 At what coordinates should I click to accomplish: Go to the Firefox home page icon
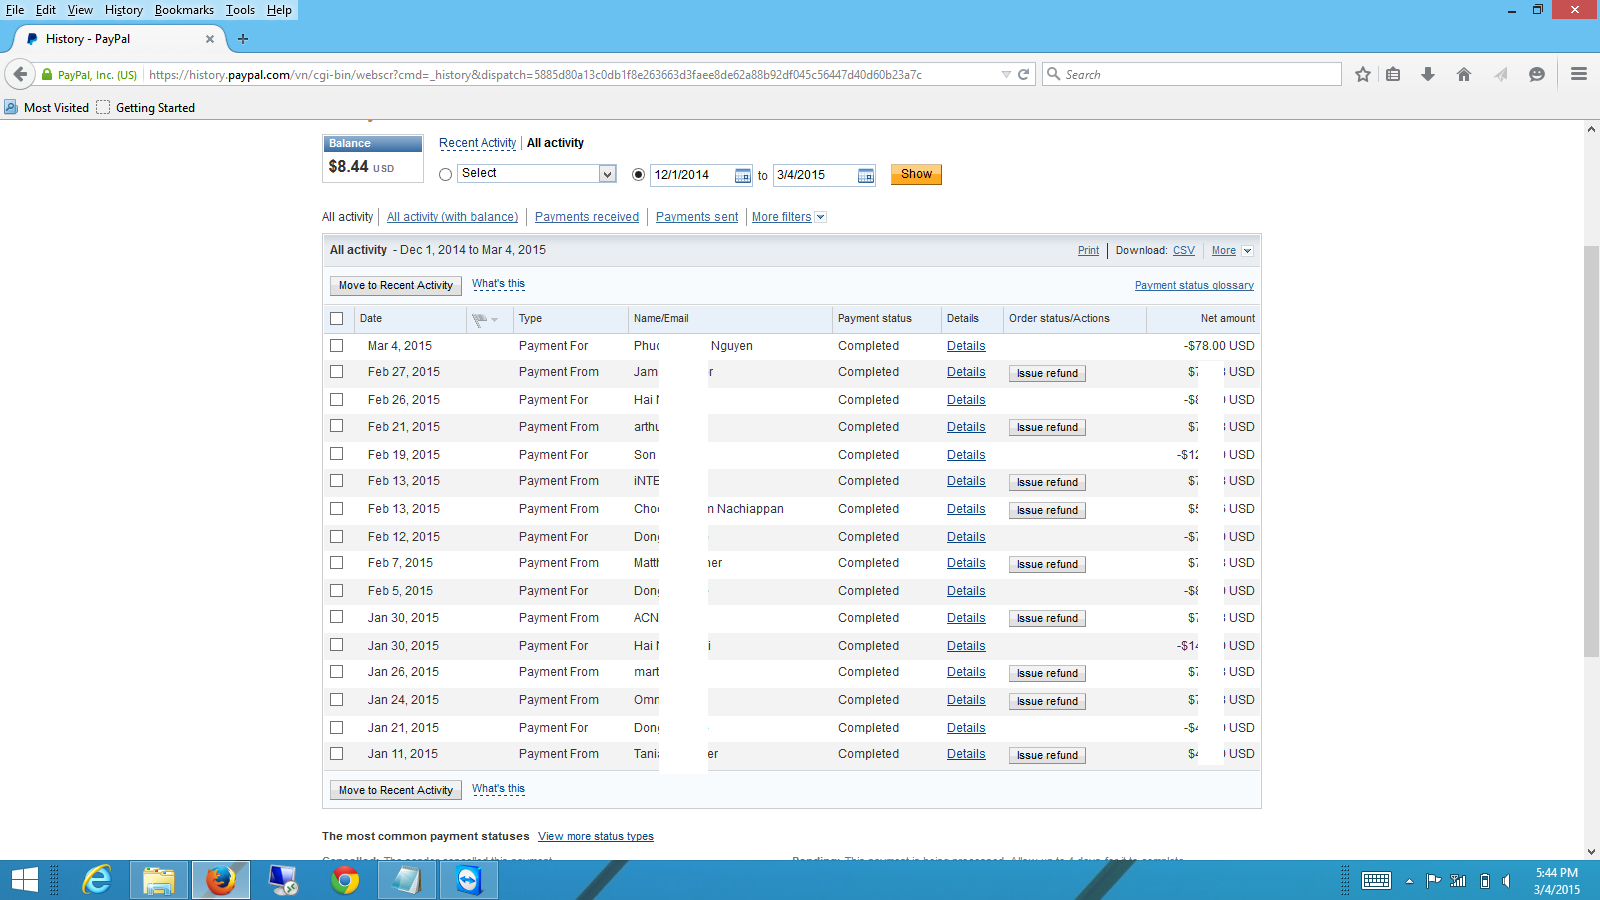click(1464, 74)
